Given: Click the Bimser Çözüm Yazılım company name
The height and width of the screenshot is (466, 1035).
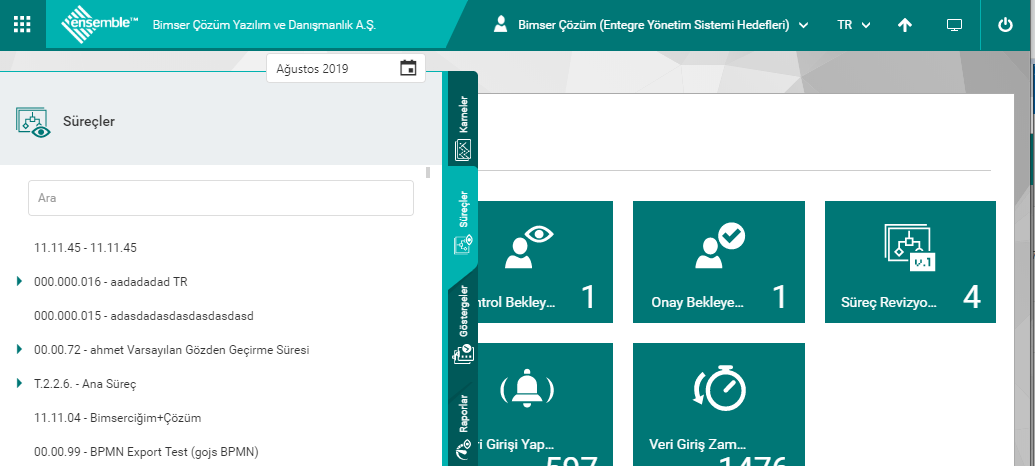Looking at the screenshot, I should pos(265,26).
